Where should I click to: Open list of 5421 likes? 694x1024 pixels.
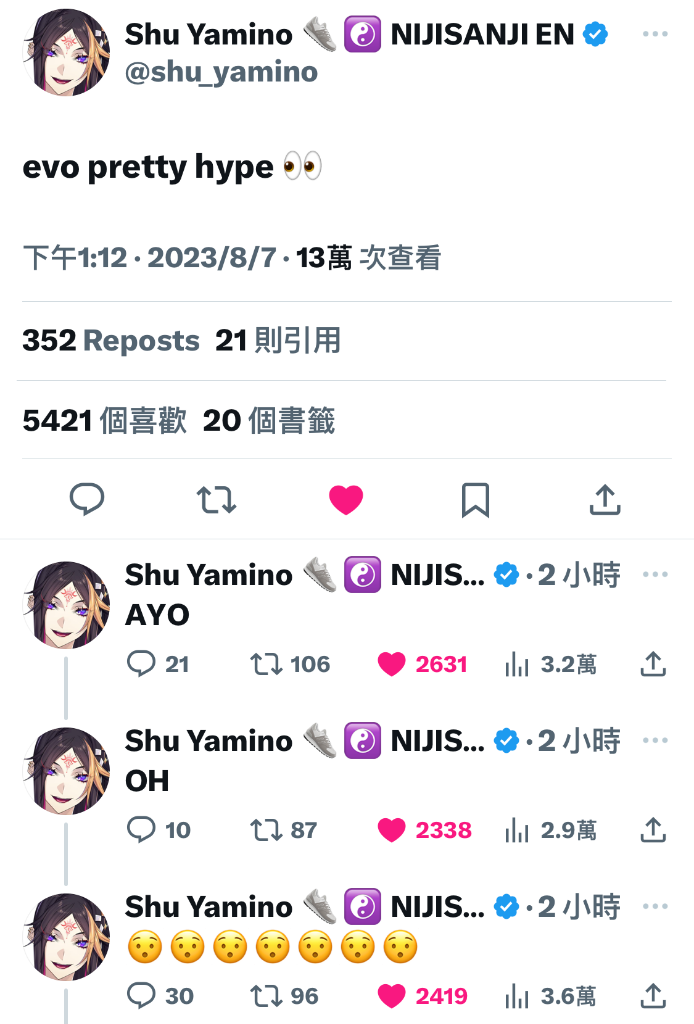[x=104, y=420]
